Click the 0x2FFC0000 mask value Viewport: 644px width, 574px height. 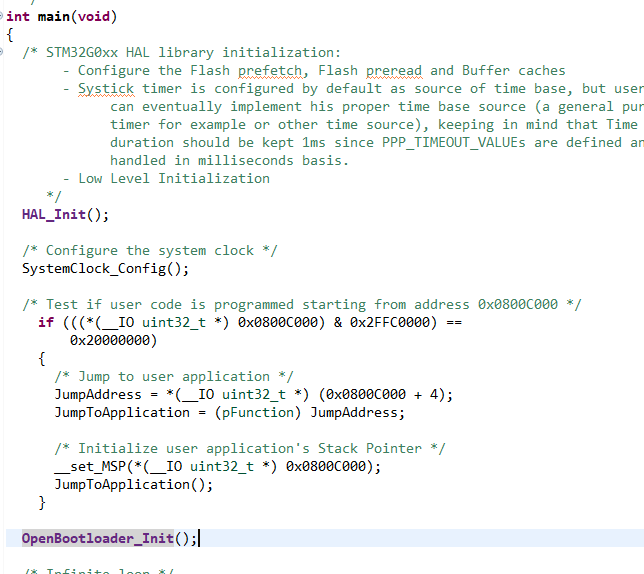click(x=390, y=322)
